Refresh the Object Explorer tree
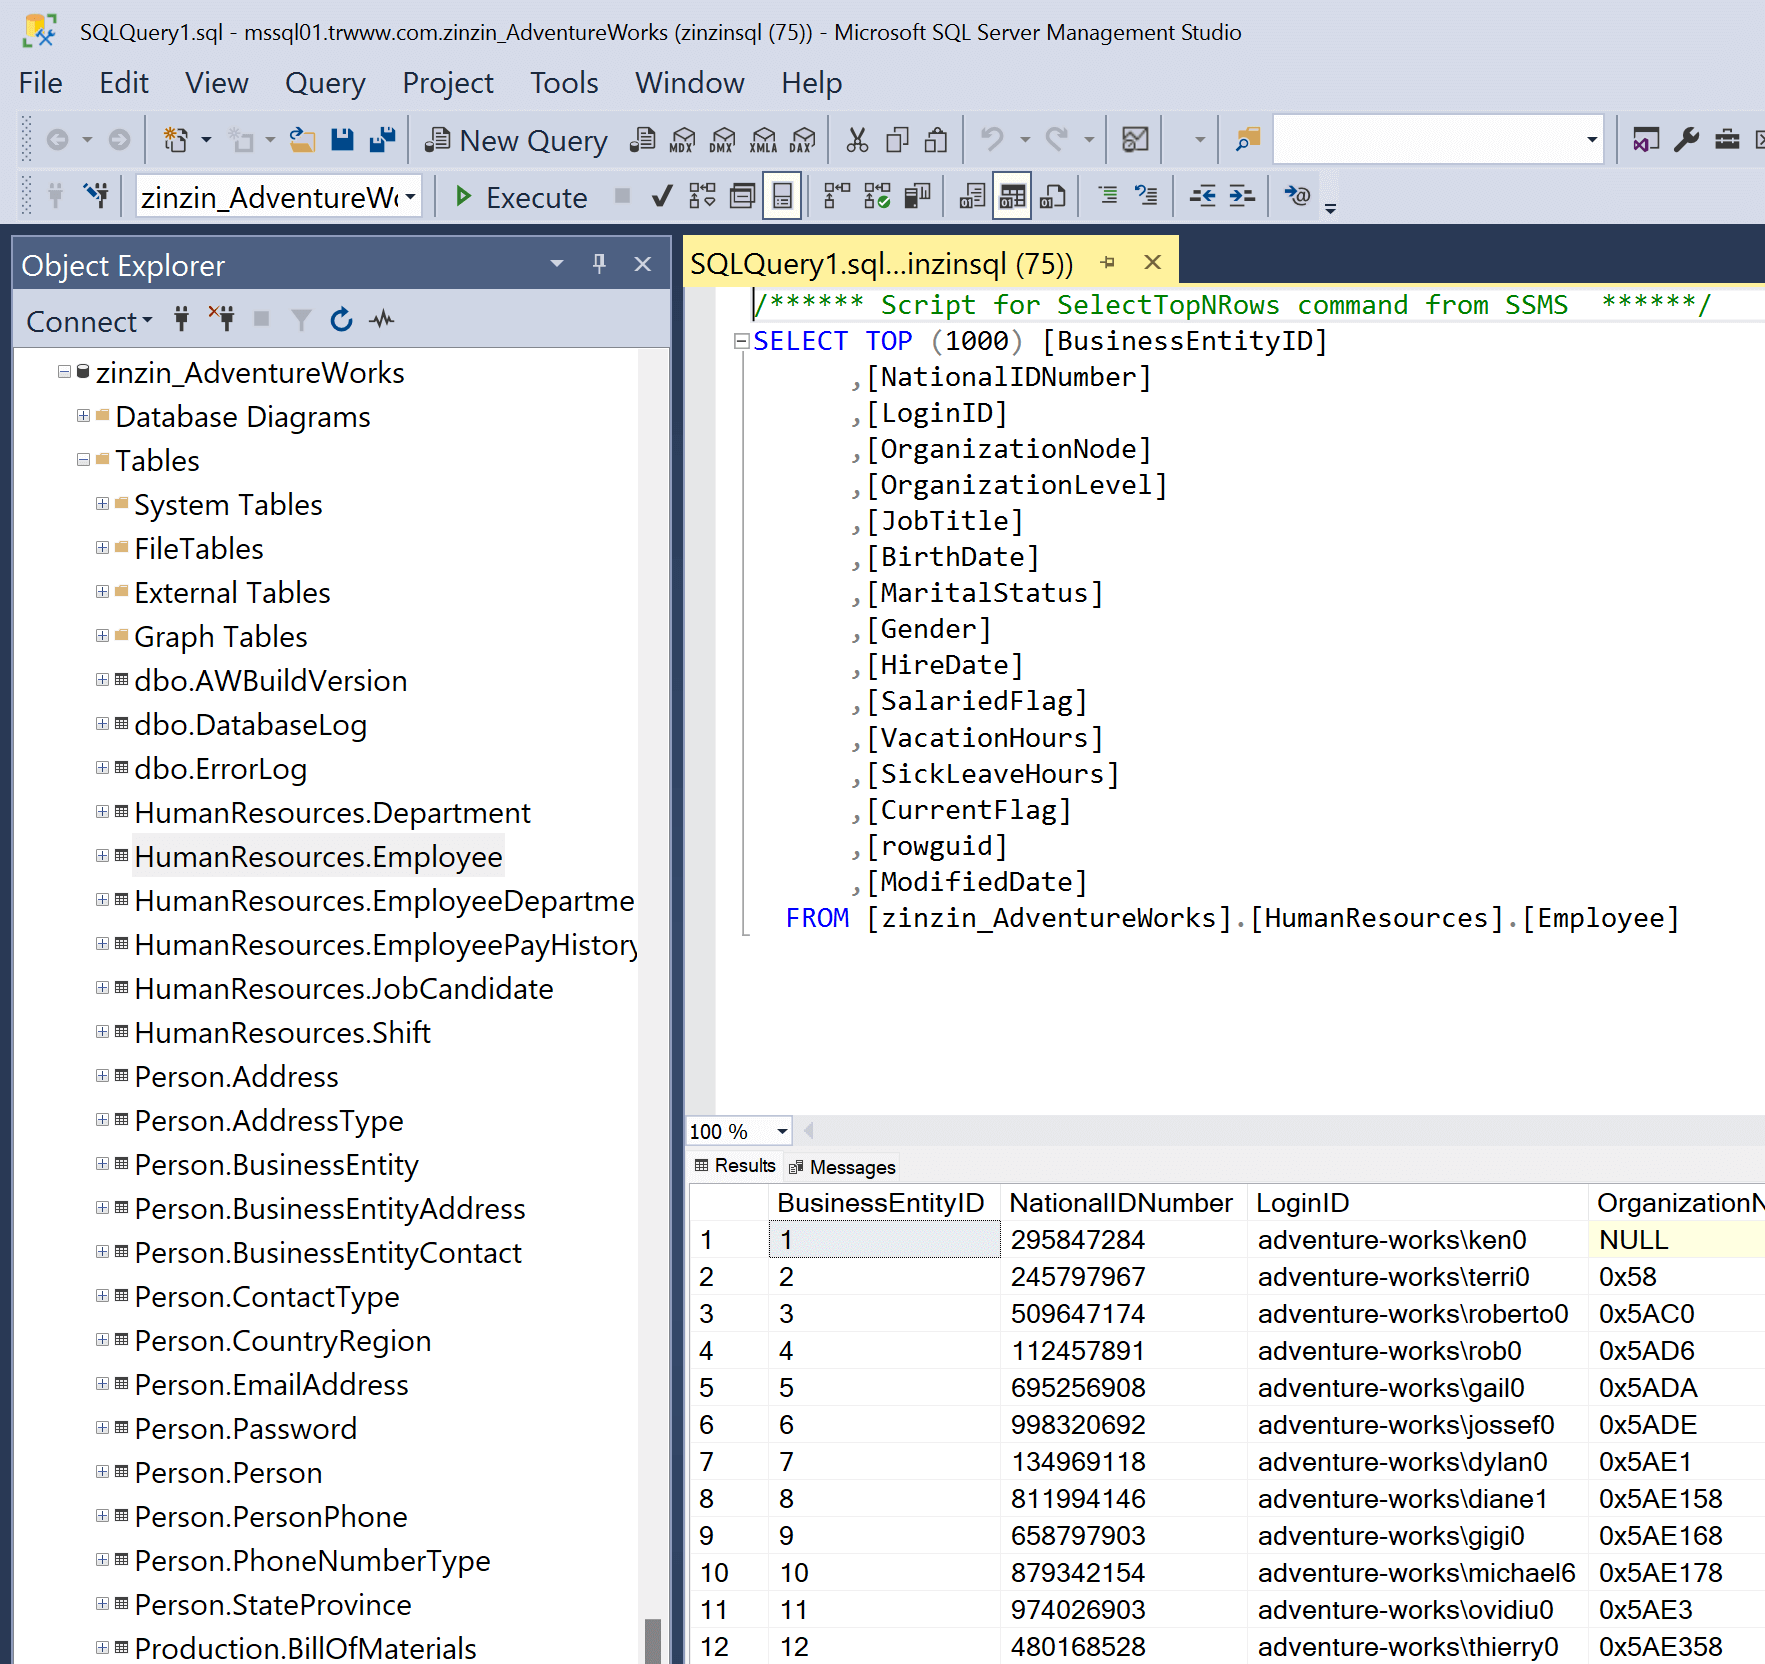 click(x=341, y=320)
